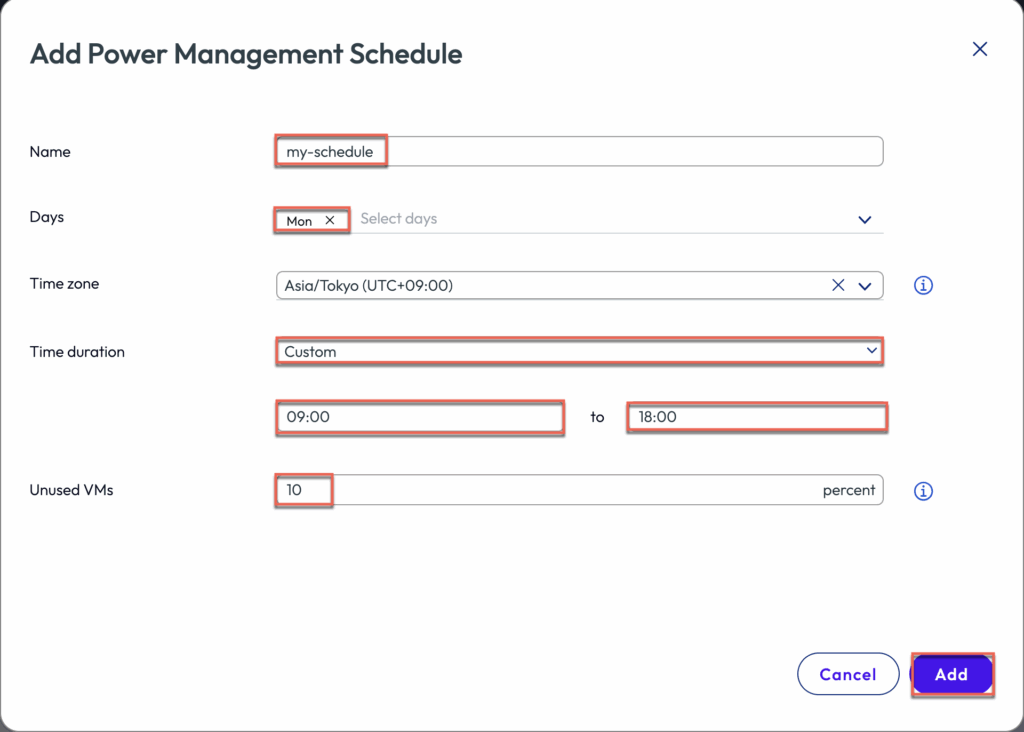
Task: Show info about the Time zone field
Action: pyautogui.click(x=923, y=286)
